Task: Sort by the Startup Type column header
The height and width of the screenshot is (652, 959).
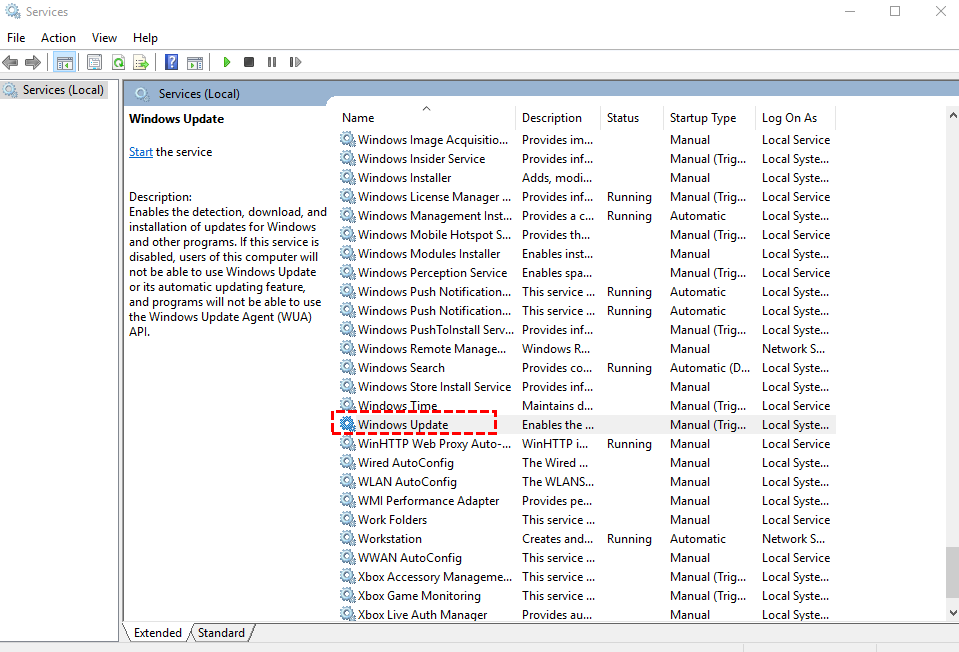Action: [x=702, y=118]
